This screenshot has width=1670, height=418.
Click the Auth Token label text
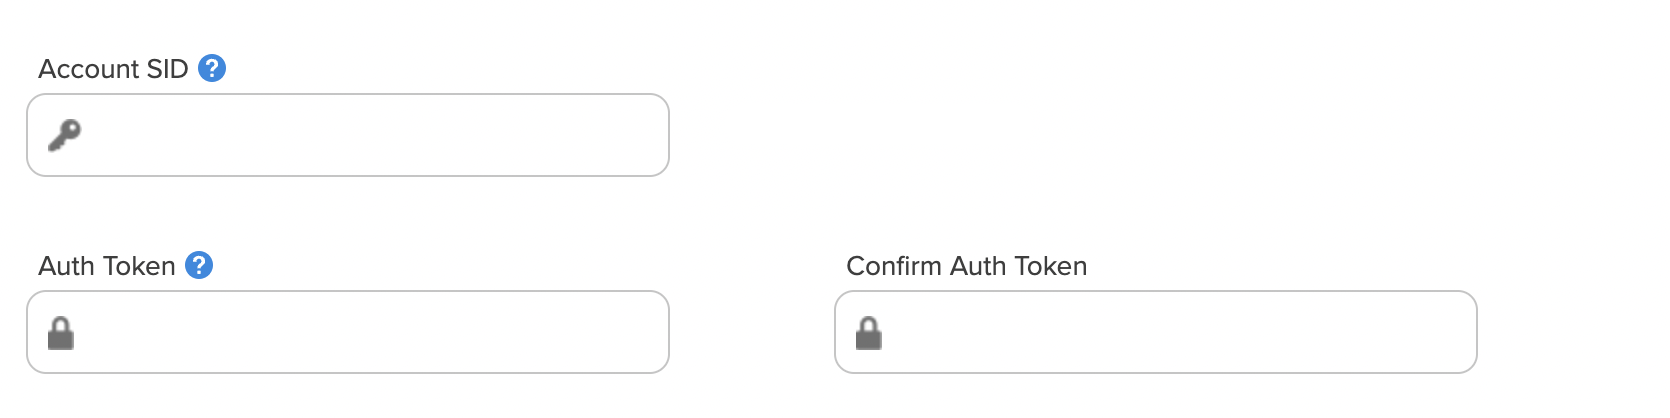coord(107,266)
